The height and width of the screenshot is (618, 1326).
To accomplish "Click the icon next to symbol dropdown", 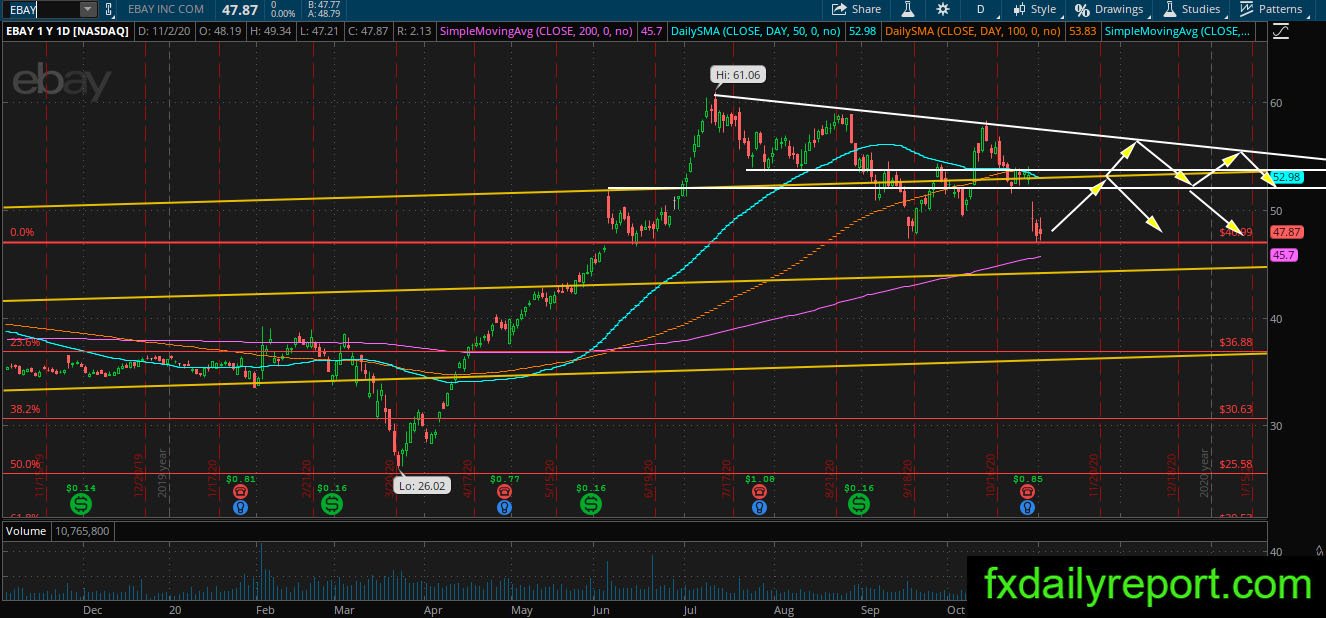I will (110, 9).
